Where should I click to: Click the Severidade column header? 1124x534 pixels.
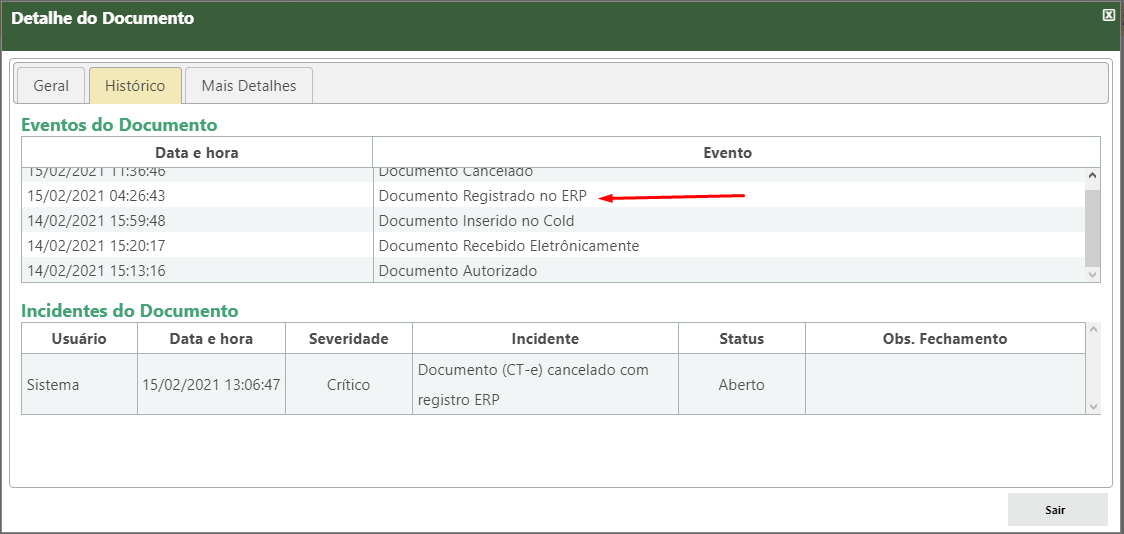[348, 339]
